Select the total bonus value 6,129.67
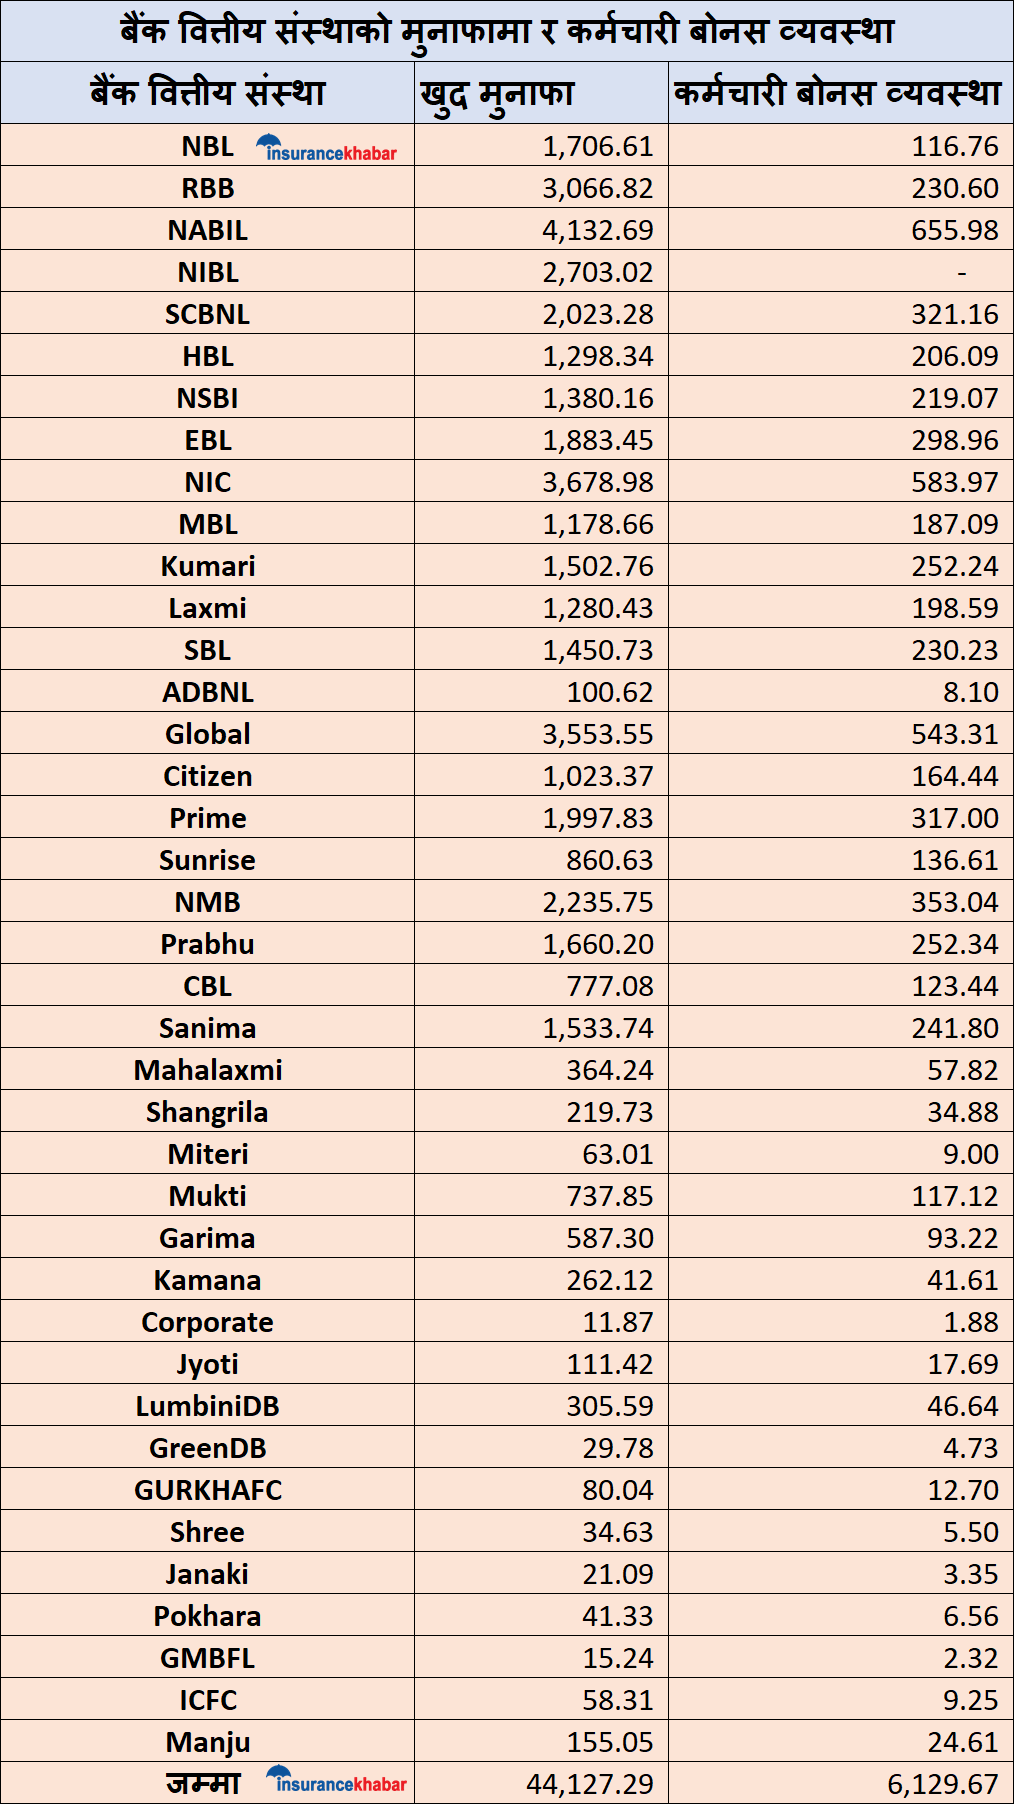 point(942,1784)
